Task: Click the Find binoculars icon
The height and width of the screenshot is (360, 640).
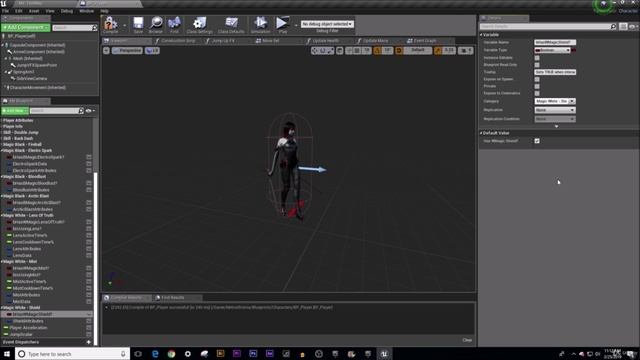Action: [x=174, y=22]
